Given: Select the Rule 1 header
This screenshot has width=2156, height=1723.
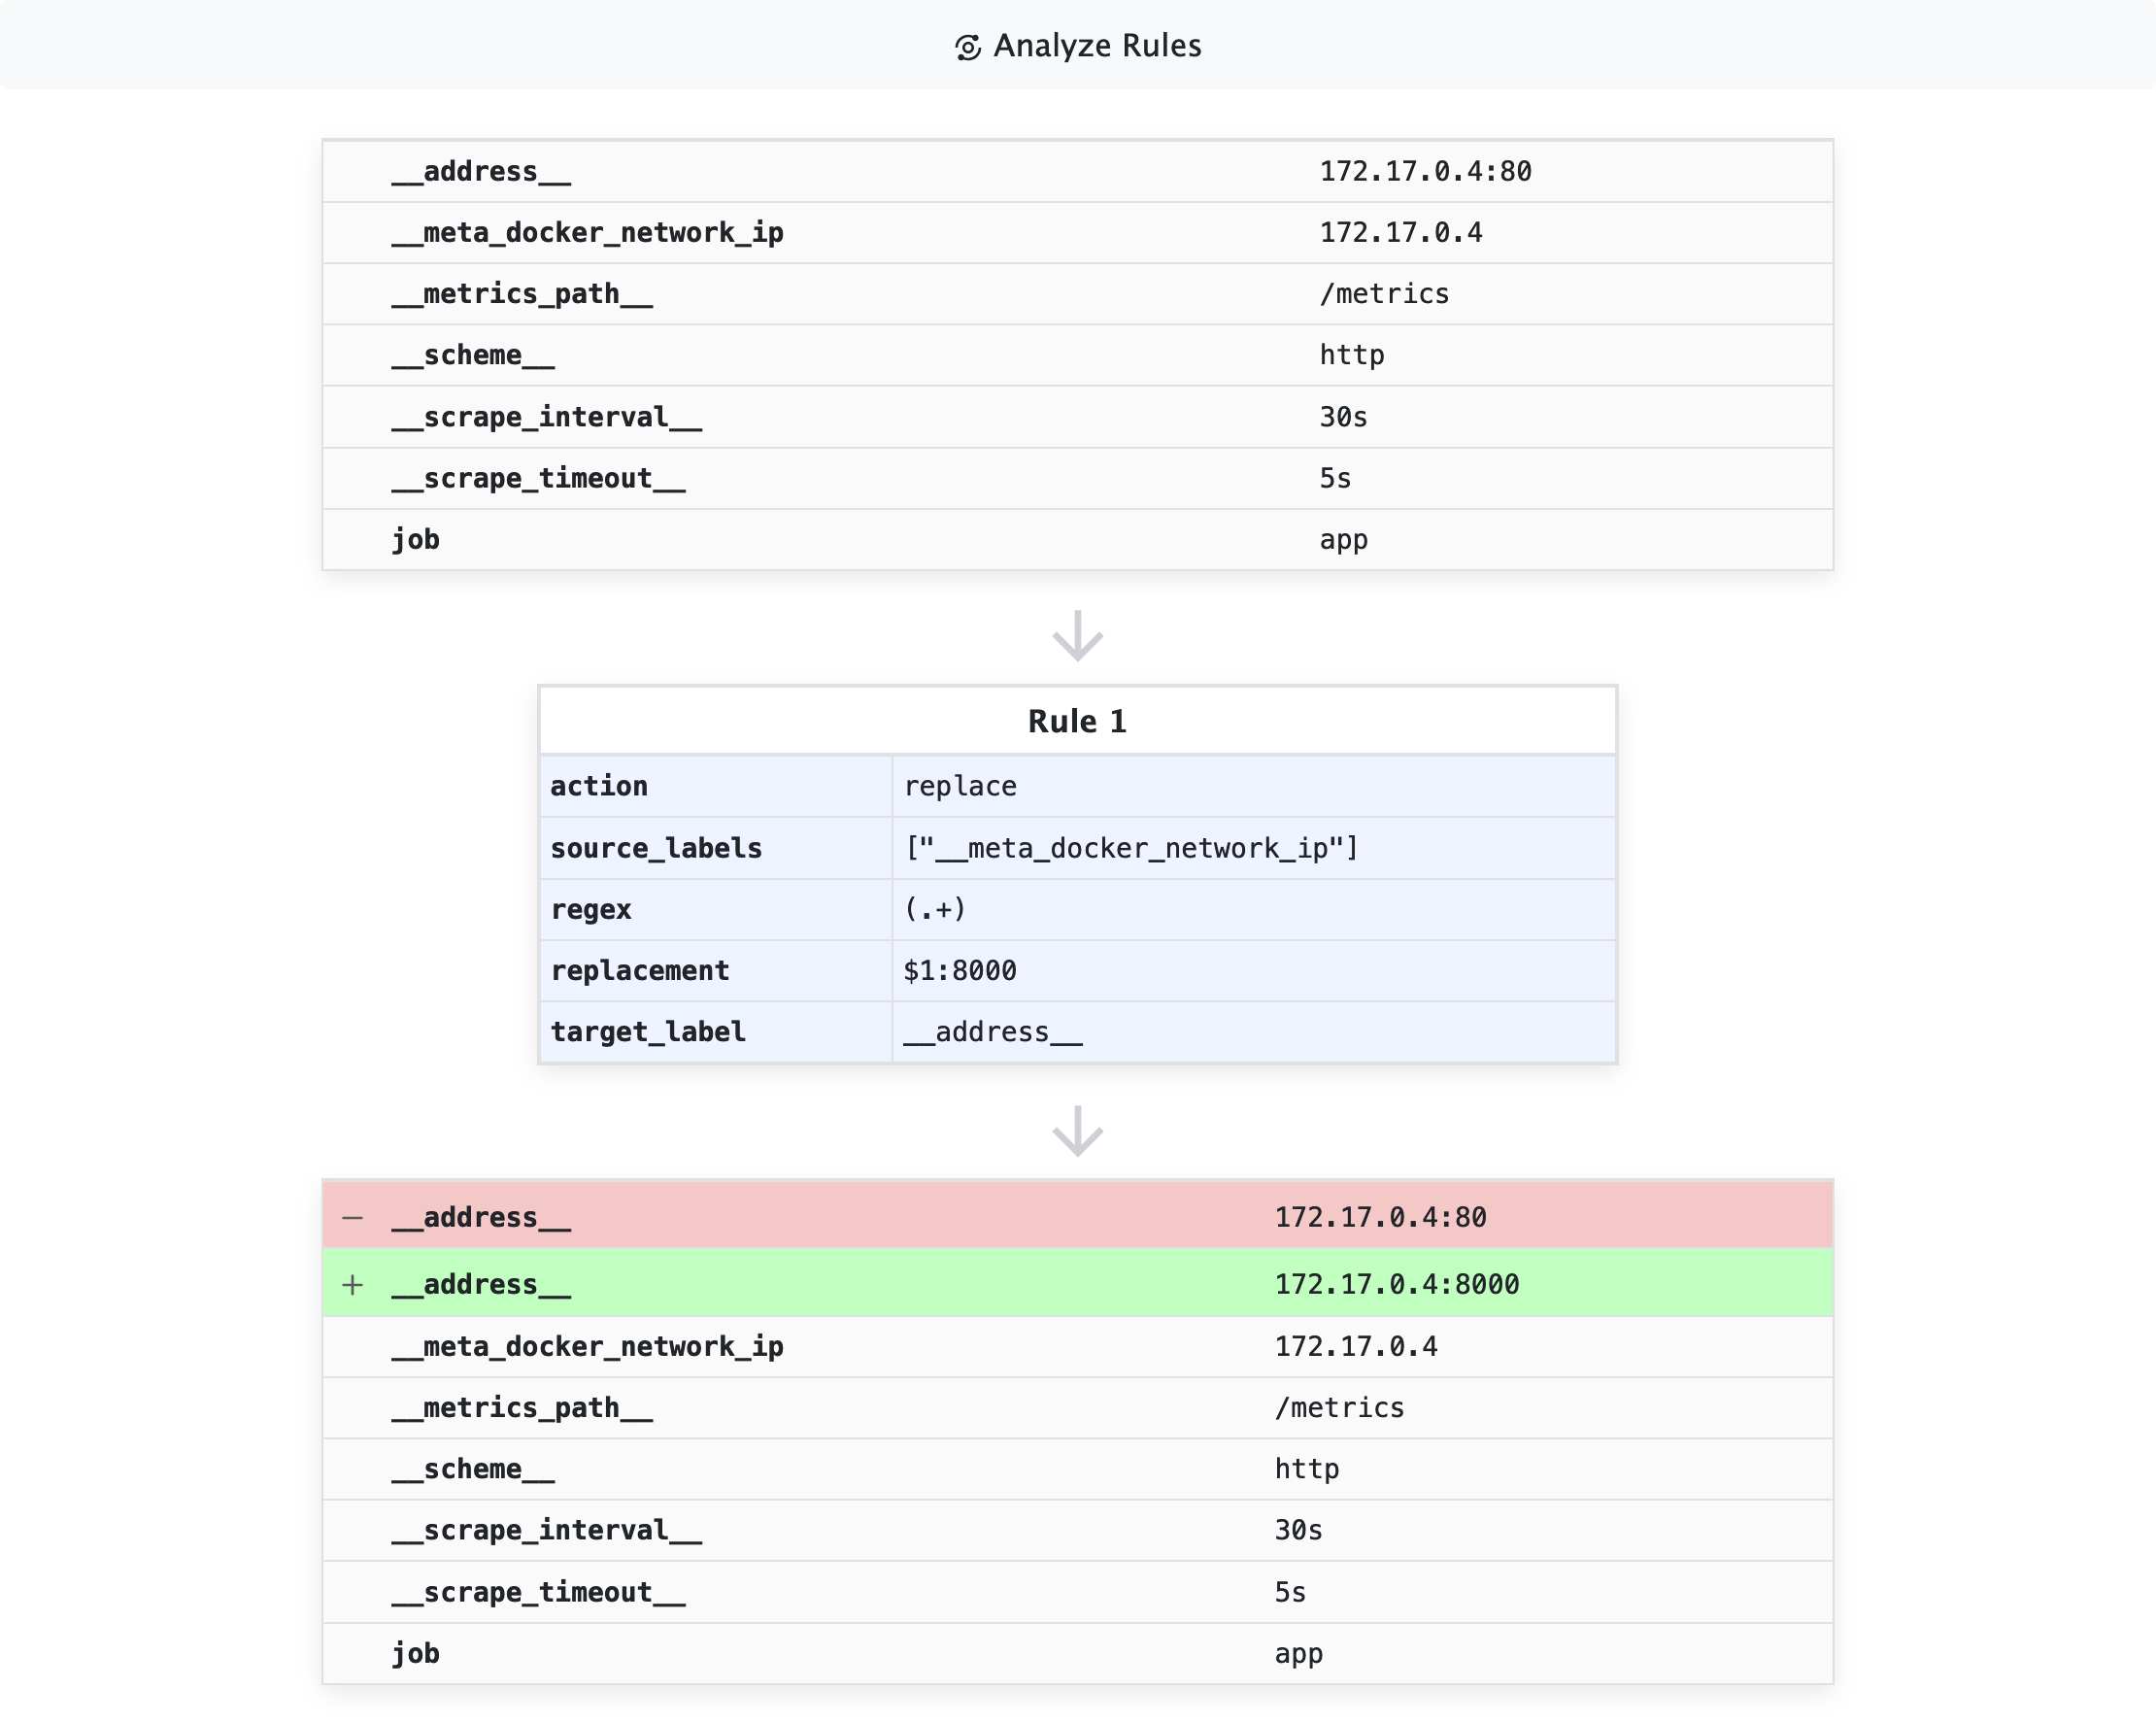Looking at the screenshot, I should pos(1077,721).
